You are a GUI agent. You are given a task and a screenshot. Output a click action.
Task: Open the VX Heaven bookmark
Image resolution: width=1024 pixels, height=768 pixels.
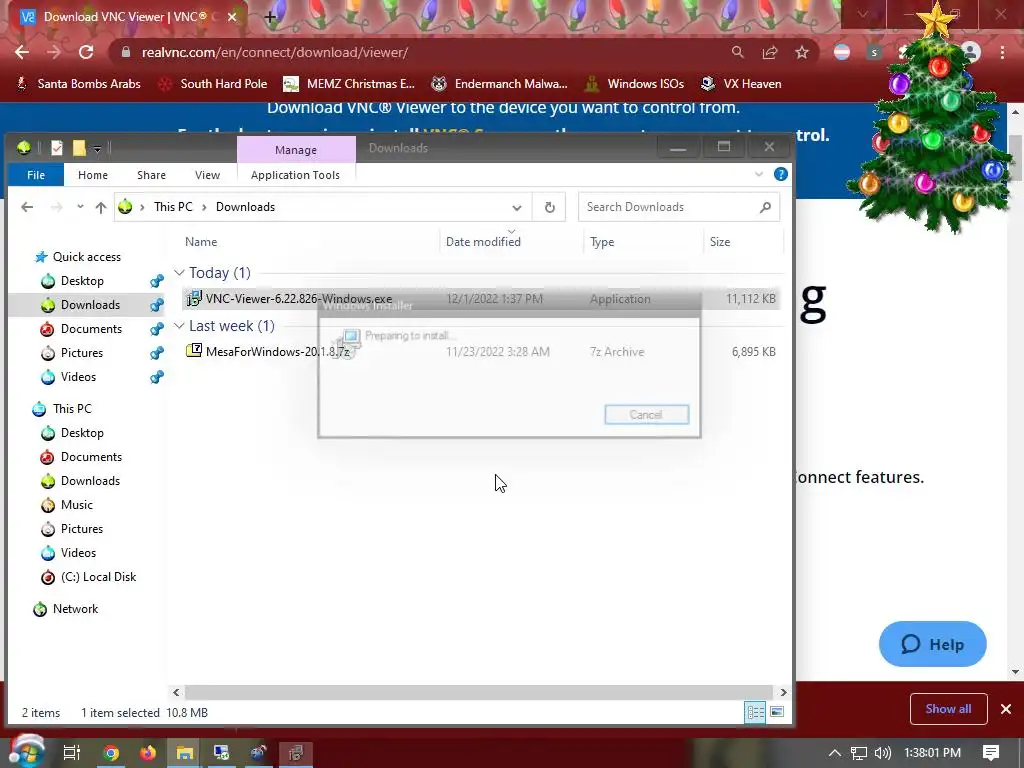741,84
